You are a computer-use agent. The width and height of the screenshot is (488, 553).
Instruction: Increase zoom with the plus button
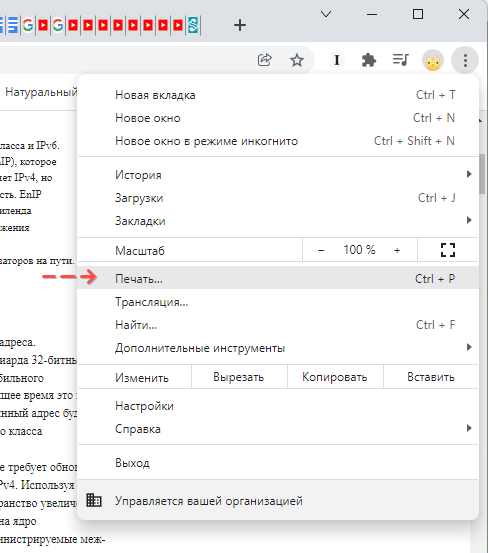[397, 250]
